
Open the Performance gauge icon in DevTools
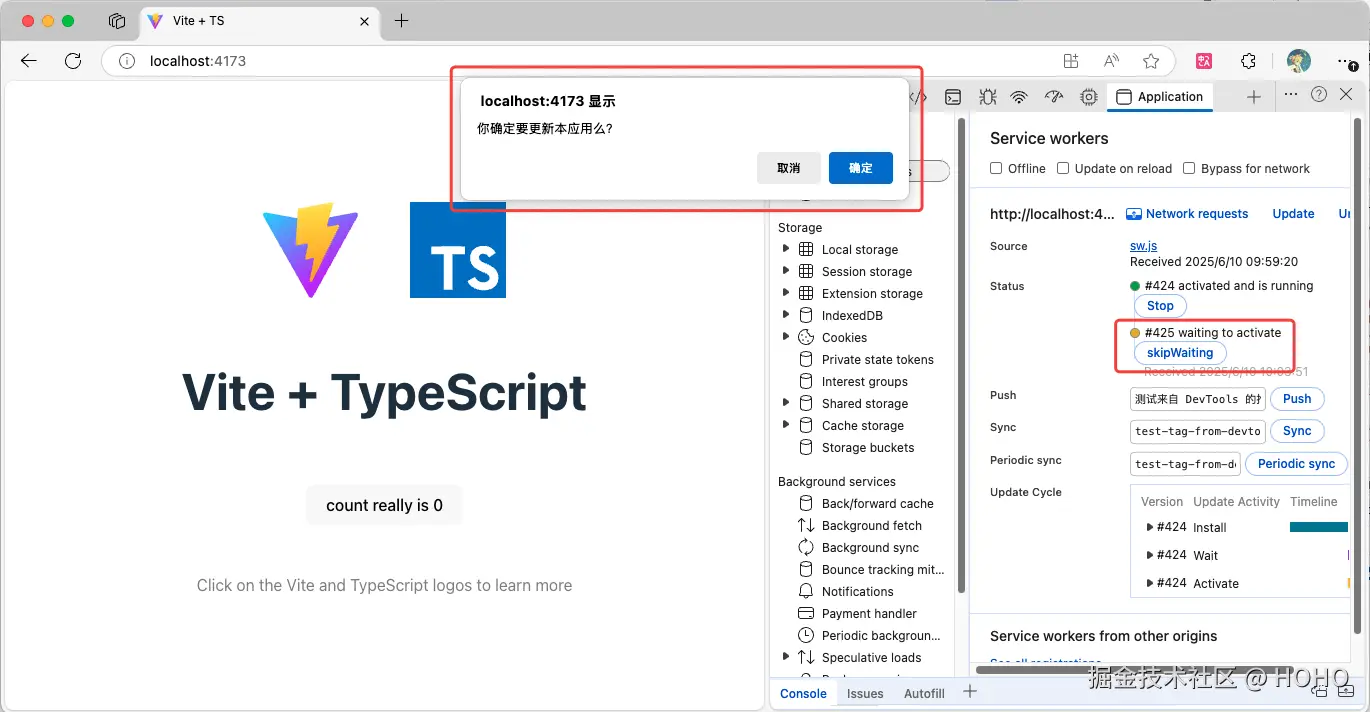(x=1054, y=97)
